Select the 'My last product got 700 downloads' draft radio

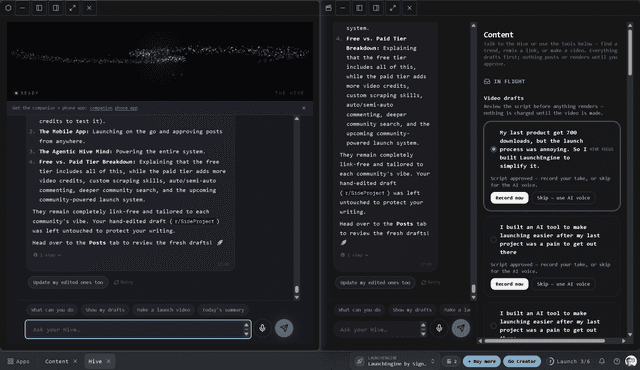click(493, 149)
